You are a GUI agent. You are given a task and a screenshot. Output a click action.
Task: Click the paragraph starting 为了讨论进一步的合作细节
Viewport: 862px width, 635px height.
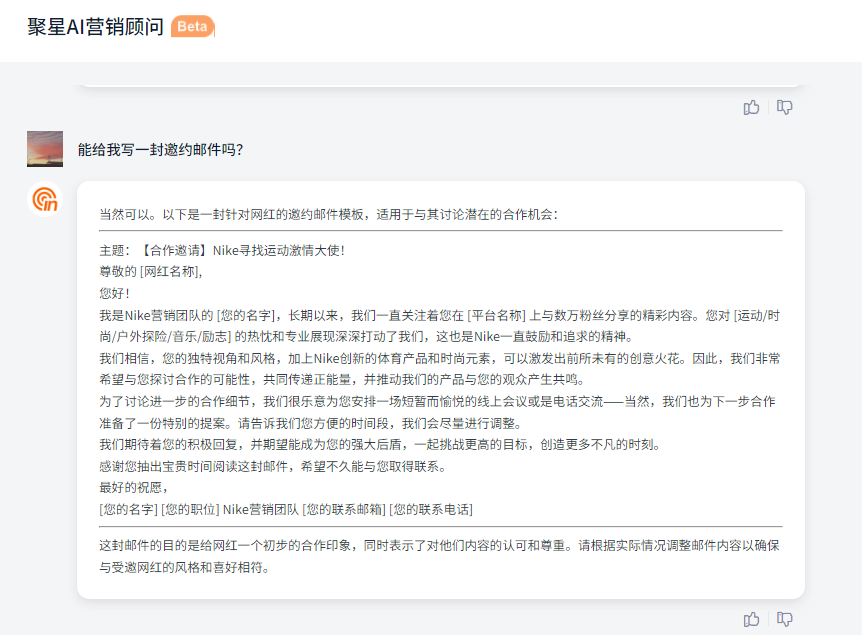click(x=438, y=412)
